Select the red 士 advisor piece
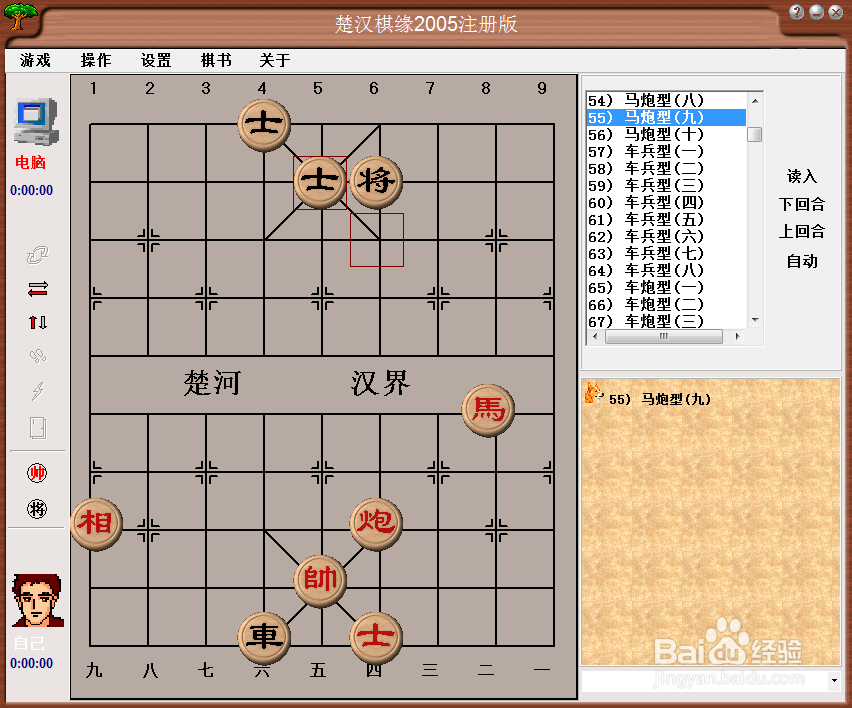Screen dimensions: 852x708 click(x=376, y=638)
